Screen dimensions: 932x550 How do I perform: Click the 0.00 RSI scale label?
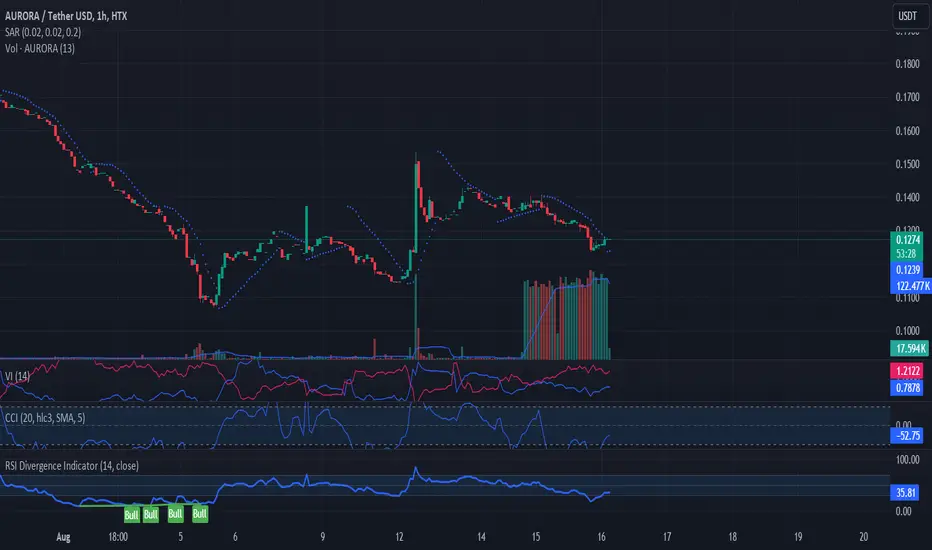(903, 511)
